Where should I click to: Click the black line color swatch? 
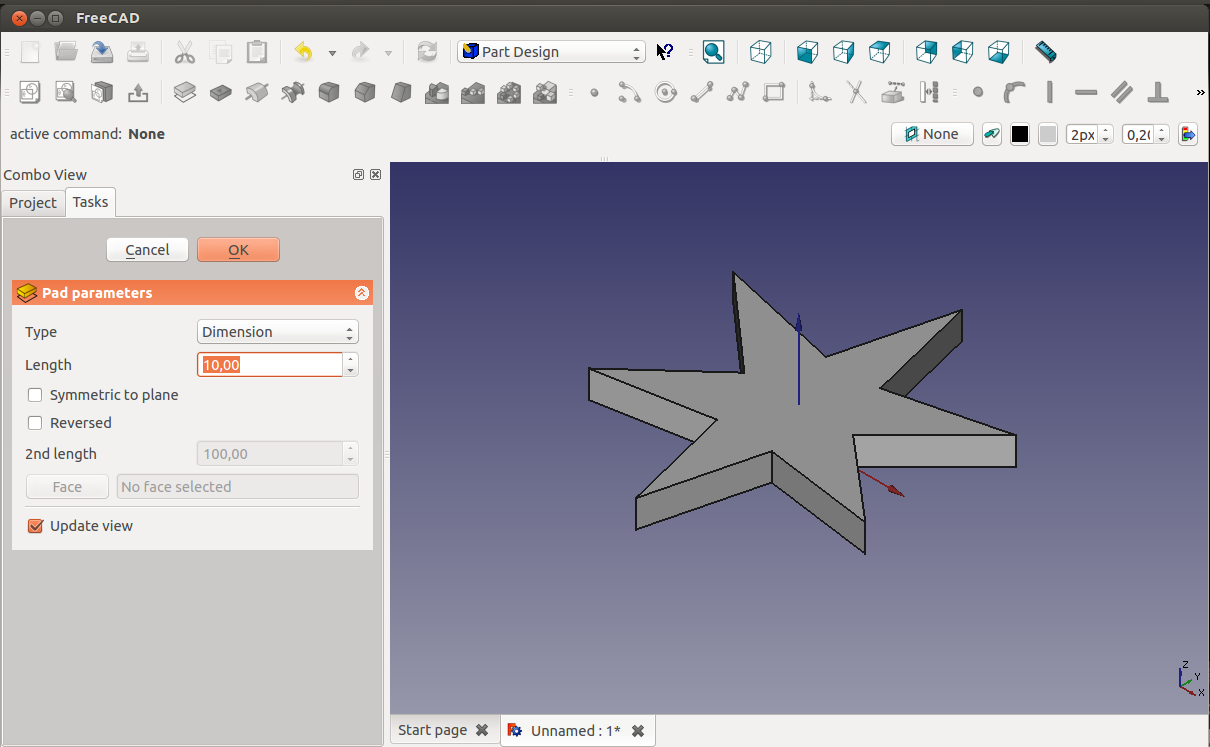click(x=1020, y=134)
